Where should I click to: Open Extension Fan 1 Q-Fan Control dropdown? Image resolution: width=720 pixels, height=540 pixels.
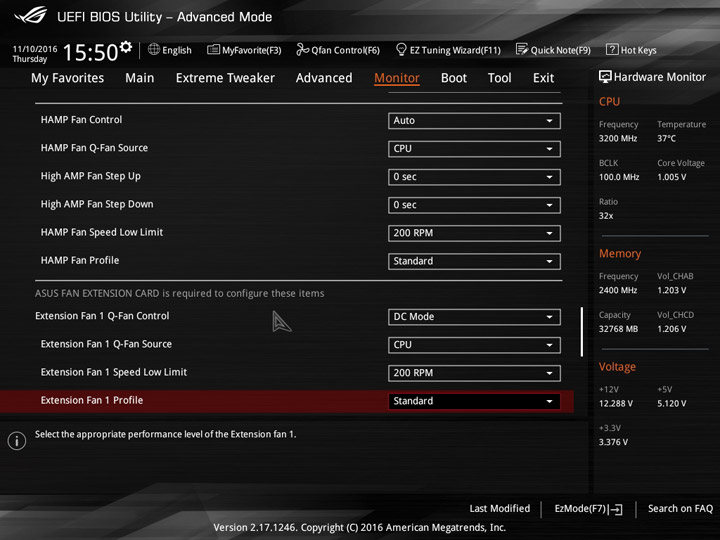(474, 317)
